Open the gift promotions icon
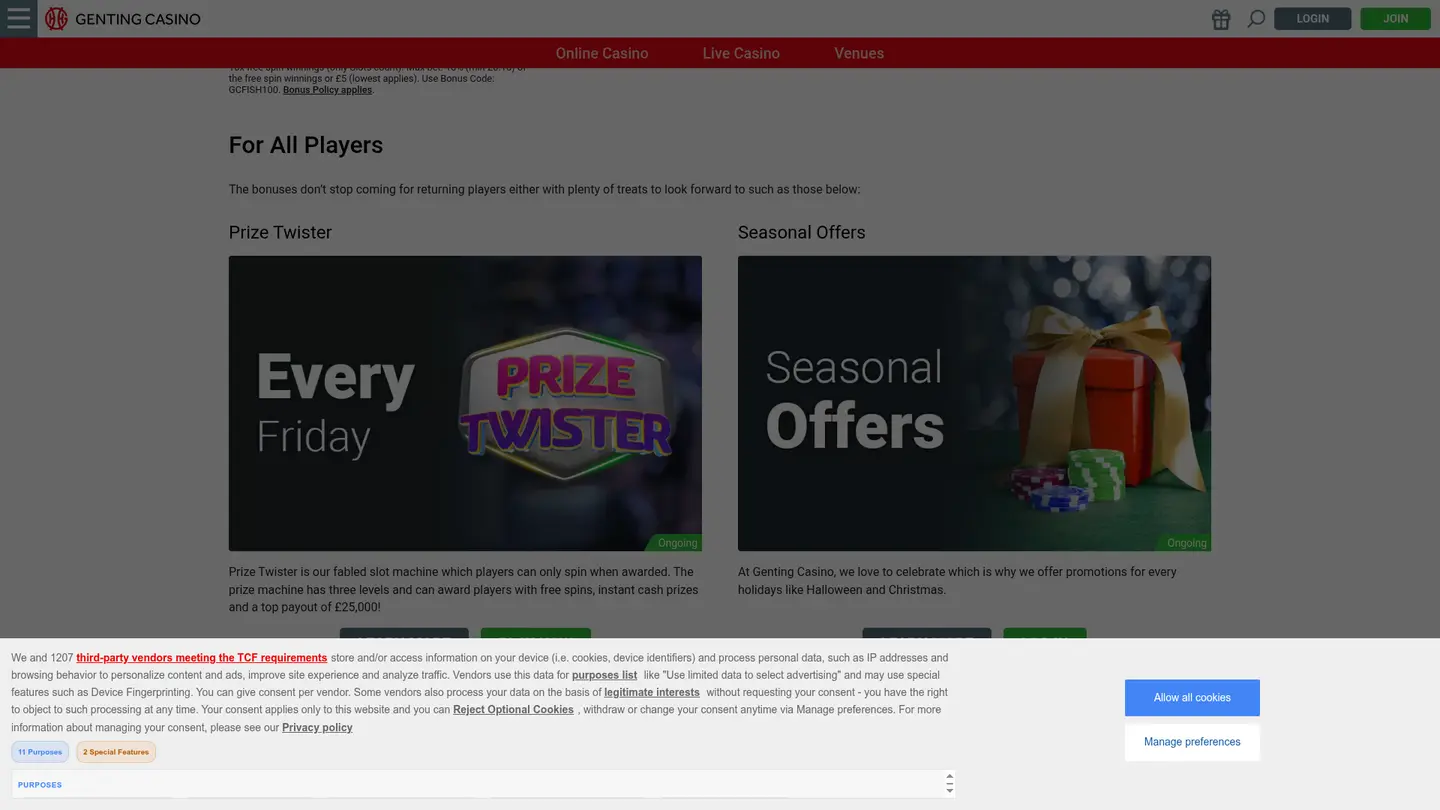 (x=1221, y=19)
